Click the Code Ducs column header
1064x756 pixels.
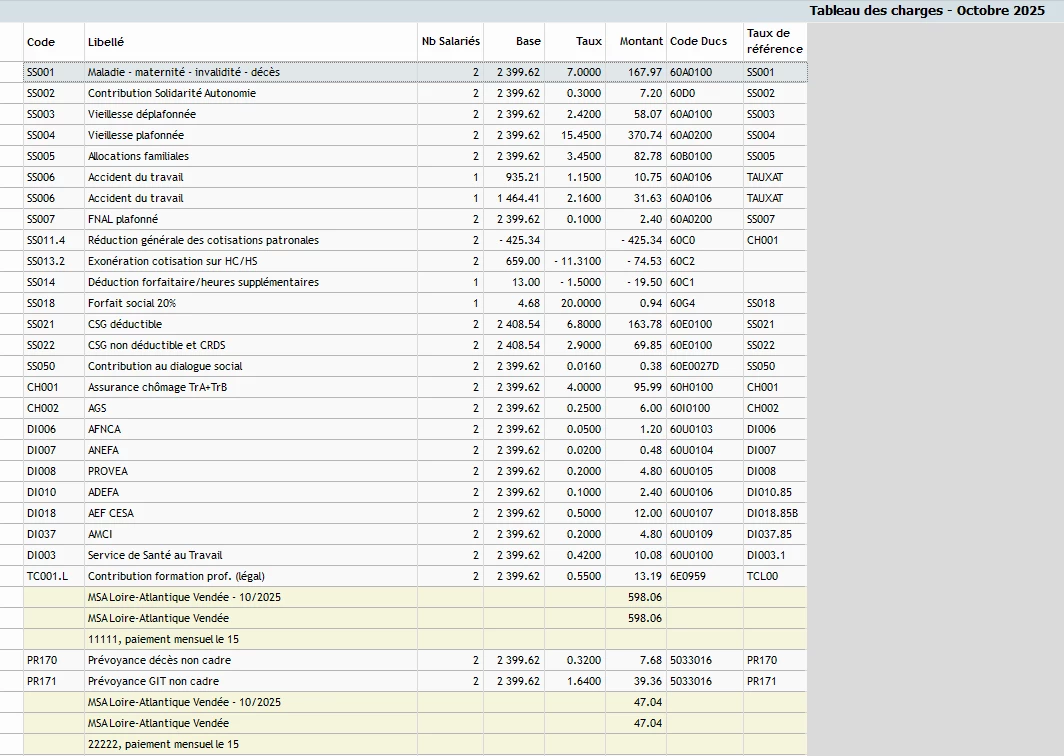[698, 42]
